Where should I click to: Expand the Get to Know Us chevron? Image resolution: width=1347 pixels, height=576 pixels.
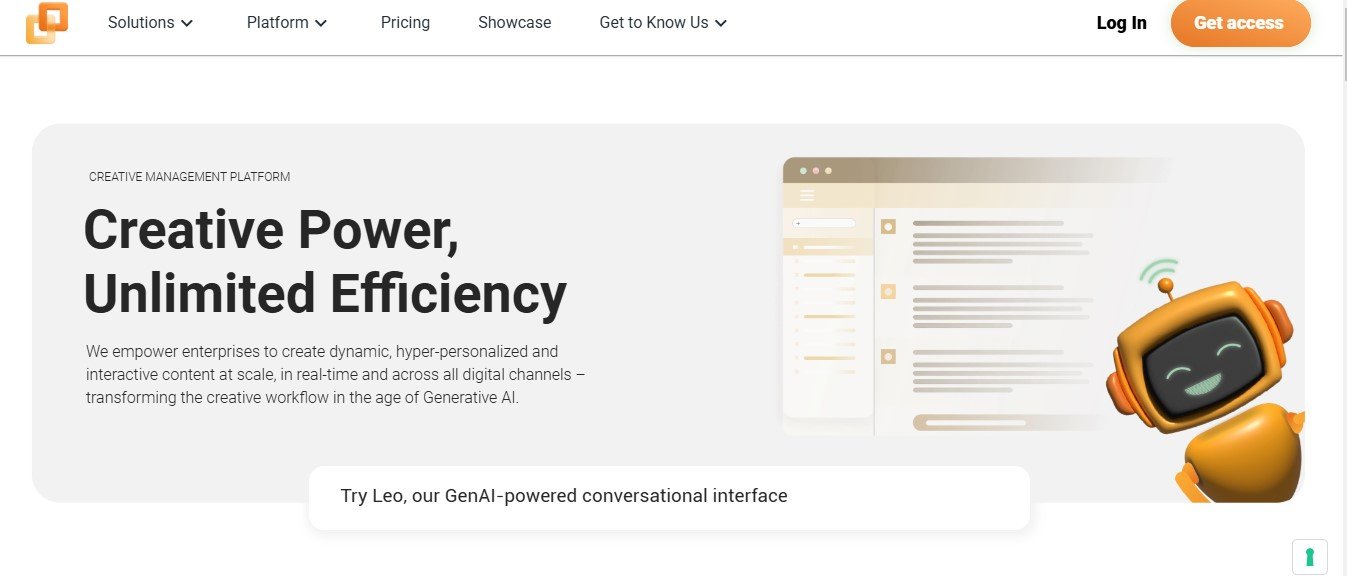click(721, 23)
